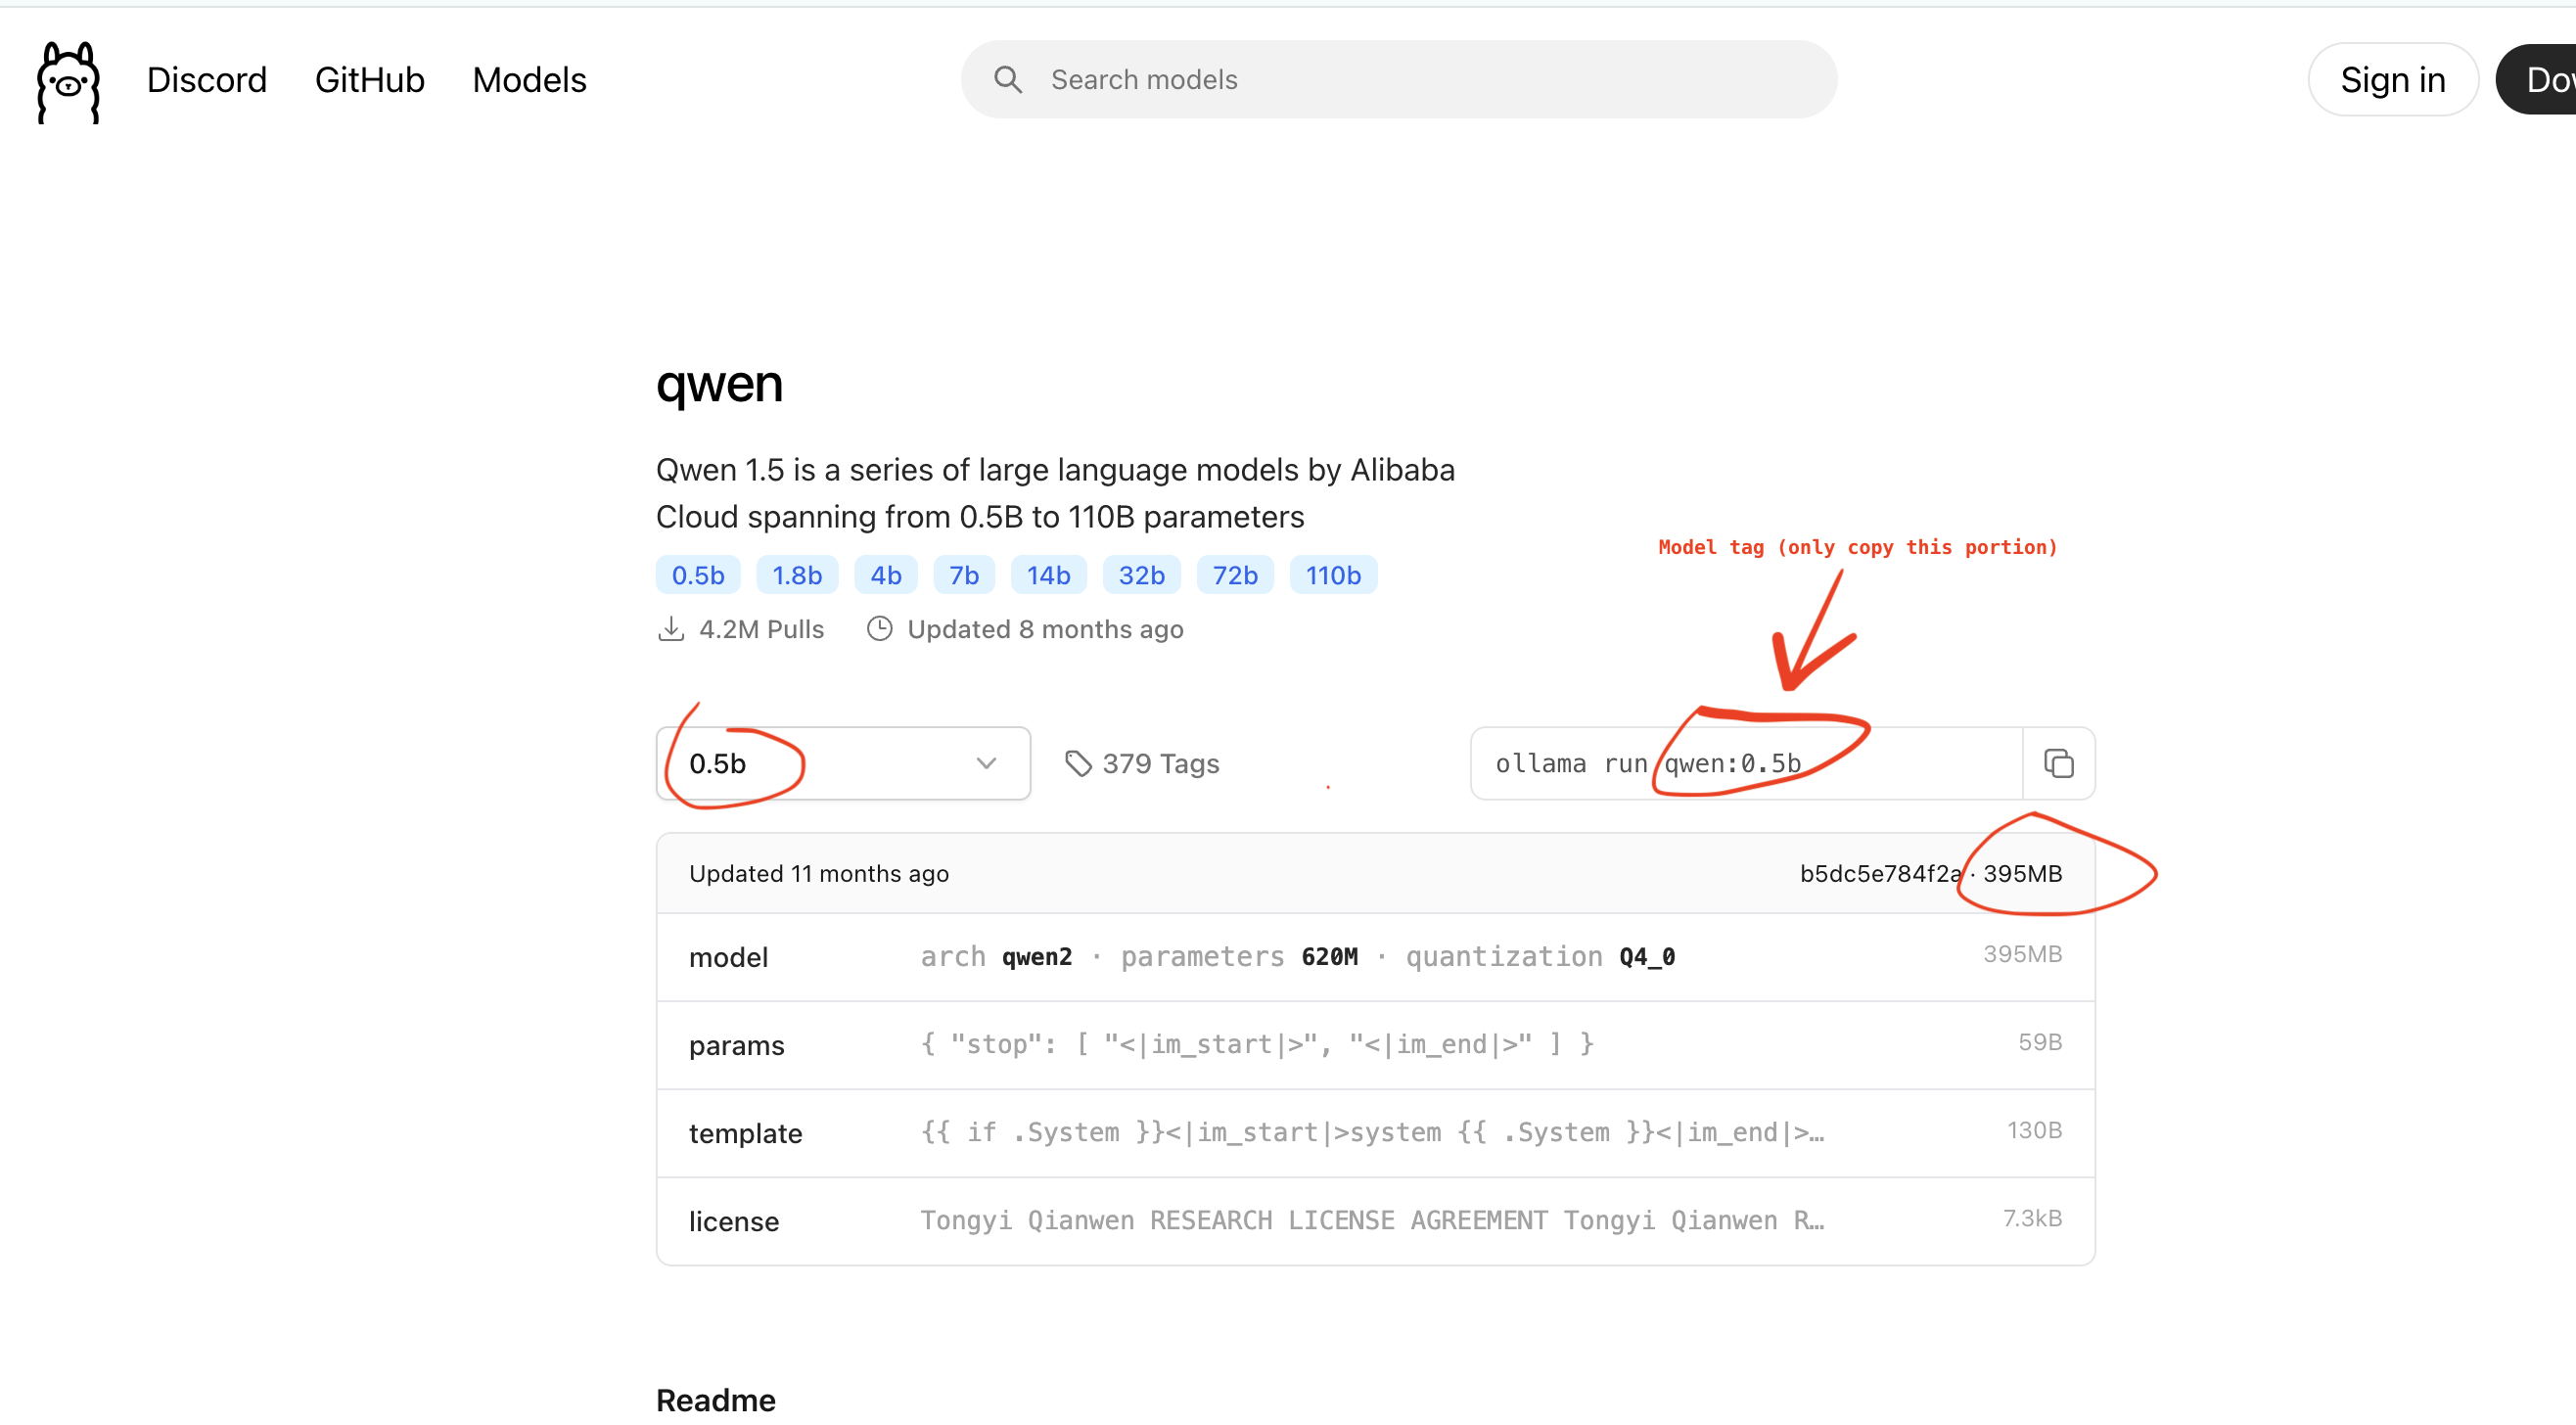Click the 59B params size

(2040, 1042)
